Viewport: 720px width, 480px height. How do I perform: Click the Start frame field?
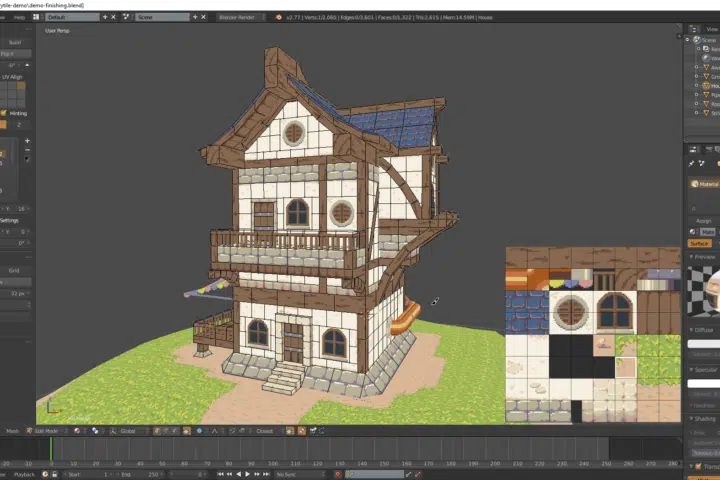[88, 474]
